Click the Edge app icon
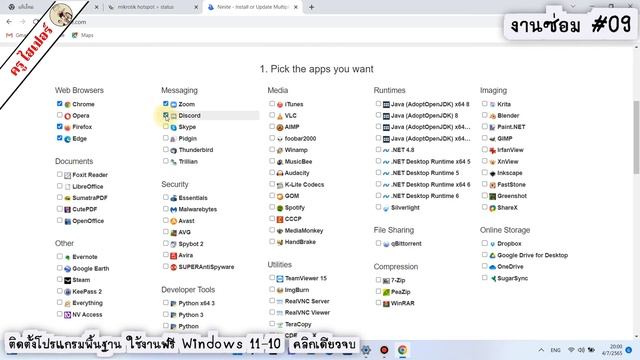This screenshot has height=360, width=640. tap(68, 139)
